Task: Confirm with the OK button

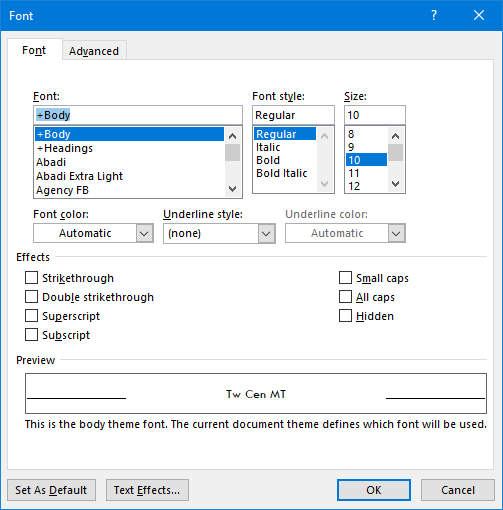Action: [374, 490]
